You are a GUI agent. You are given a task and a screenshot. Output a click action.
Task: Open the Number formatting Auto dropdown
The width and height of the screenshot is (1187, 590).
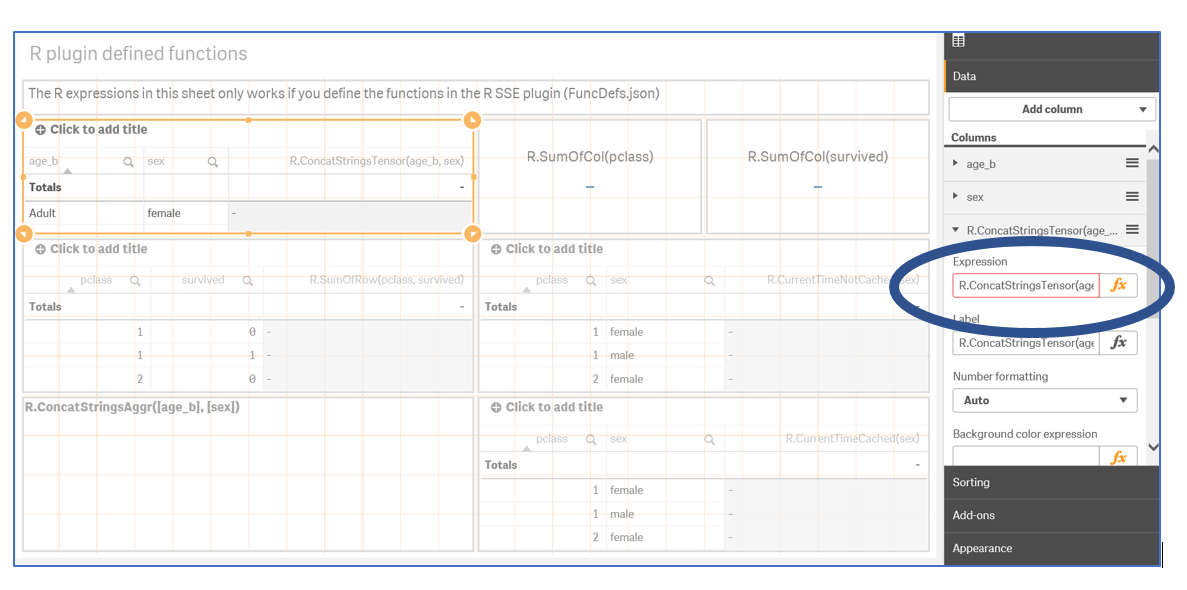(x=1044, y=400)
